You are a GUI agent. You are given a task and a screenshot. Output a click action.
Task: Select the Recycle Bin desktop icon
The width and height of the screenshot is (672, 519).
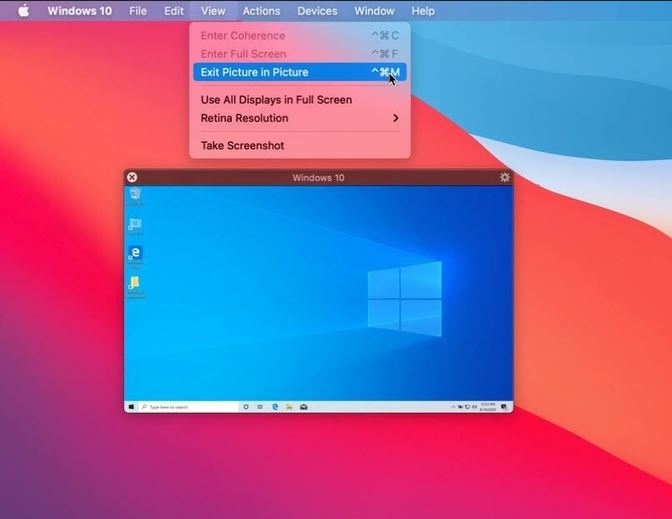[135, 196]
